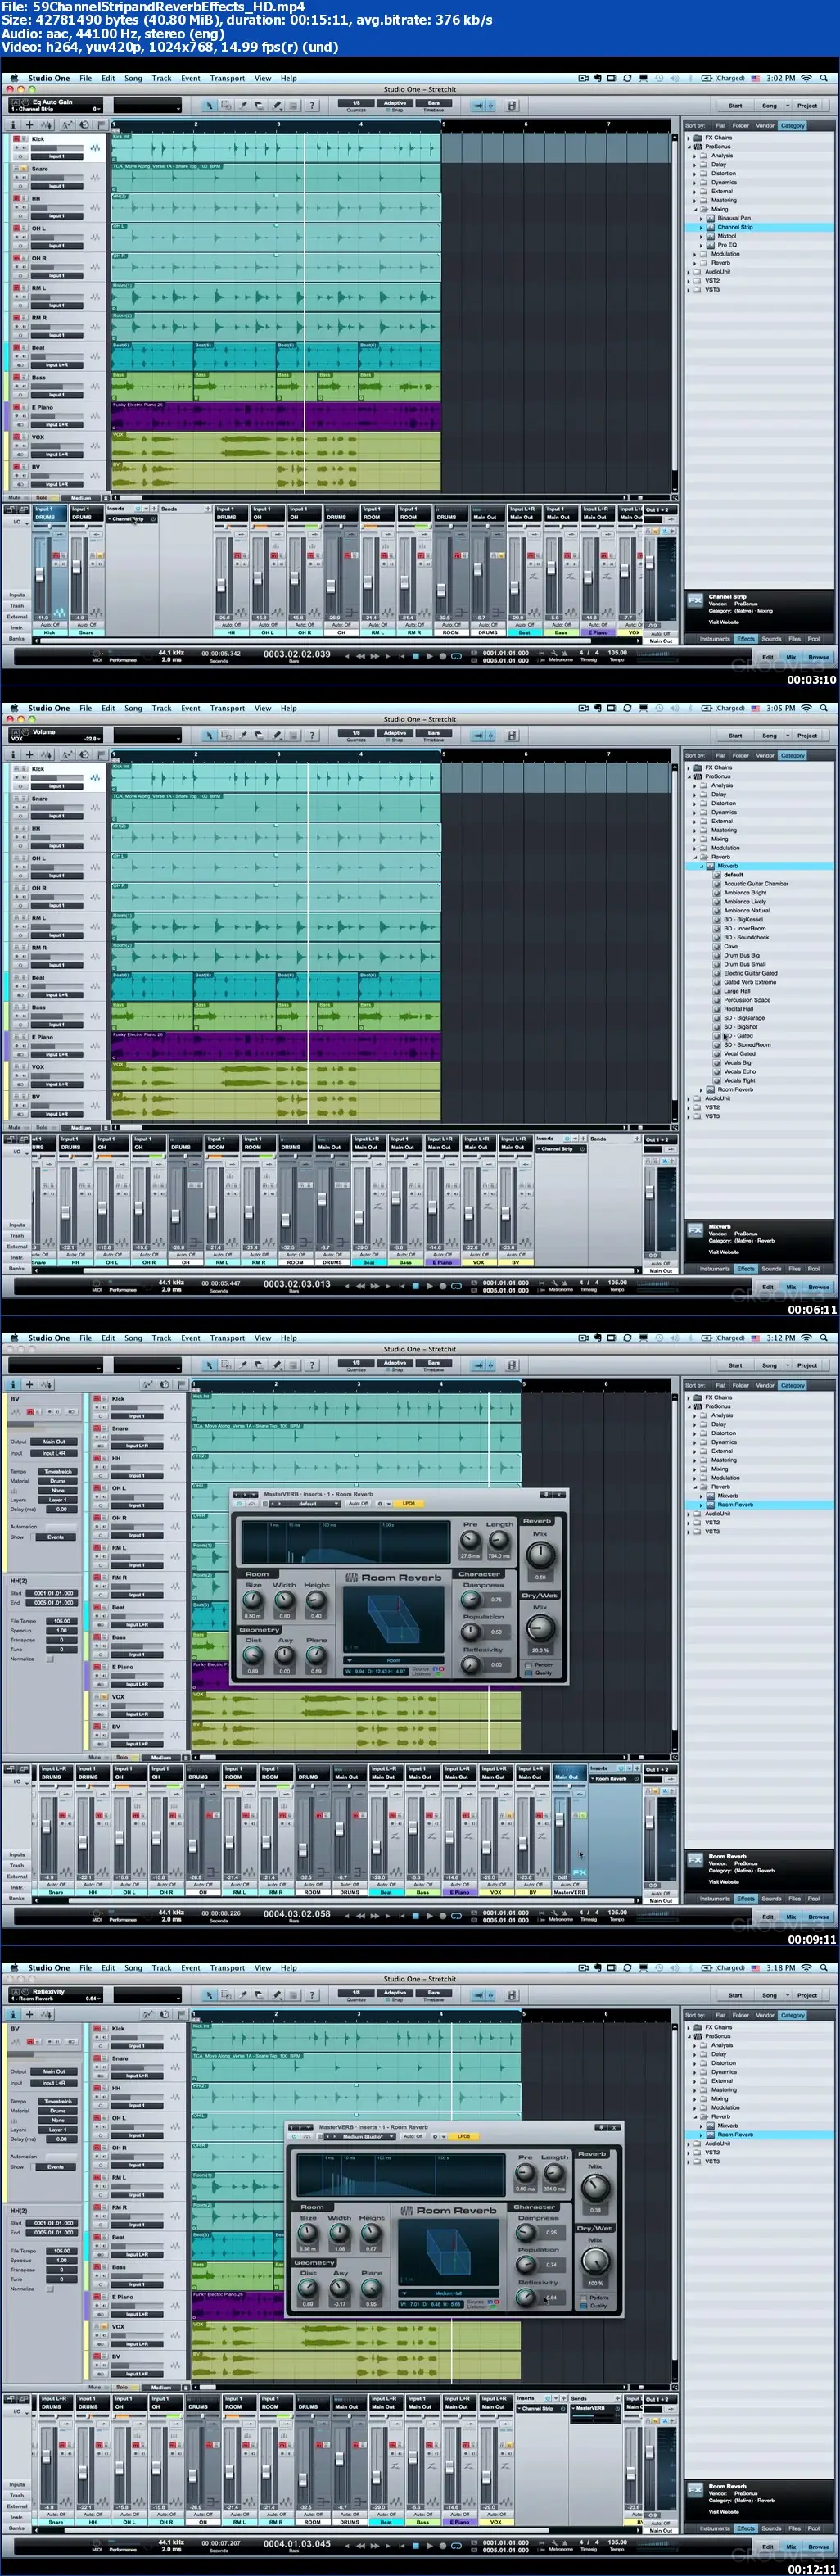Select Perform mode in Room Reverb, frame 00:12:11

[x=596, y=2298]
